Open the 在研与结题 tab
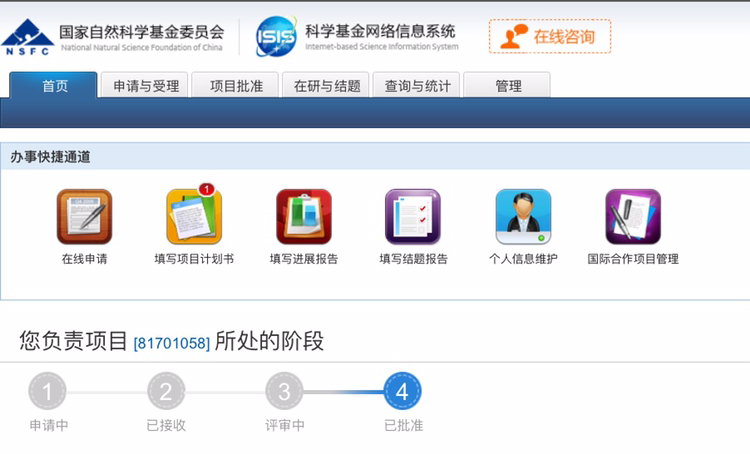The width and height of the screenshot is (750, 454). pyautogui.click(x=326, y=86)
